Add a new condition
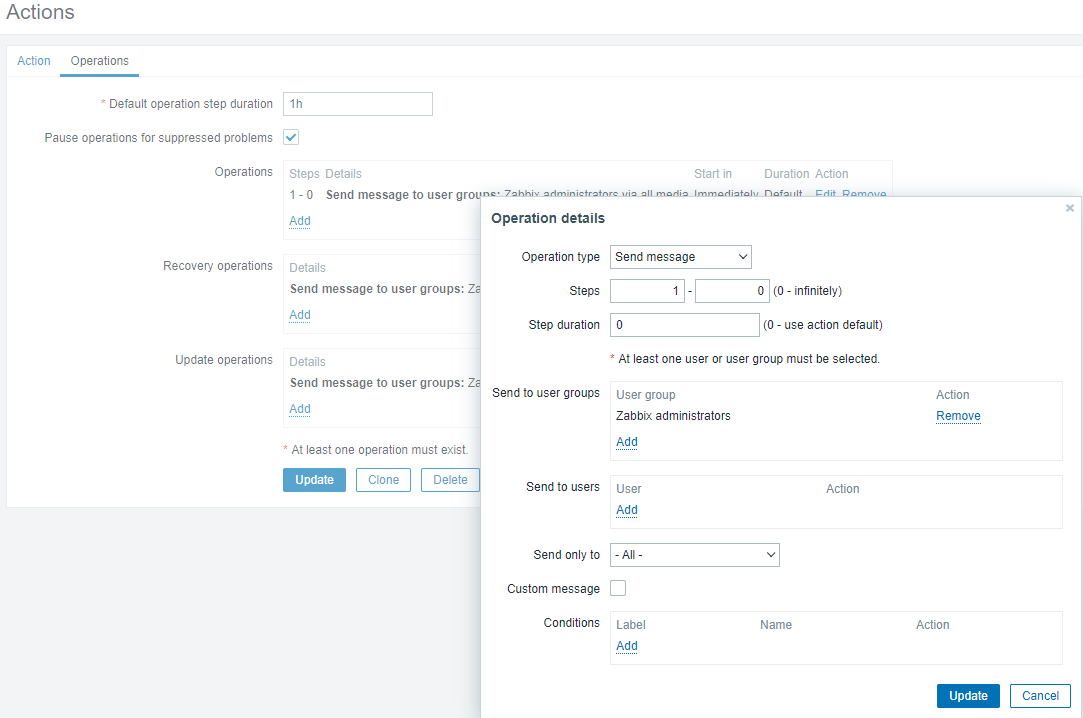The height and width of the screenshot is (718, 1083). (x=627, y=646)
